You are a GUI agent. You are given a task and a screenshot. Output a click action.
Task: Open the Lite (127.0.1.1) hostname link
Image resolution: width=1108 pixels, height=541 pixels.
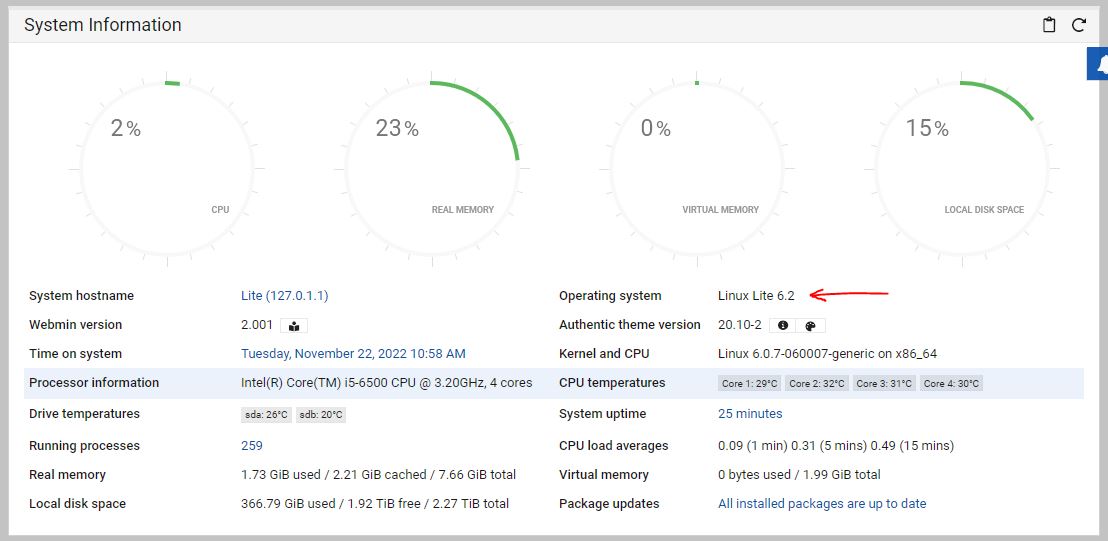[x=284, y=296]
